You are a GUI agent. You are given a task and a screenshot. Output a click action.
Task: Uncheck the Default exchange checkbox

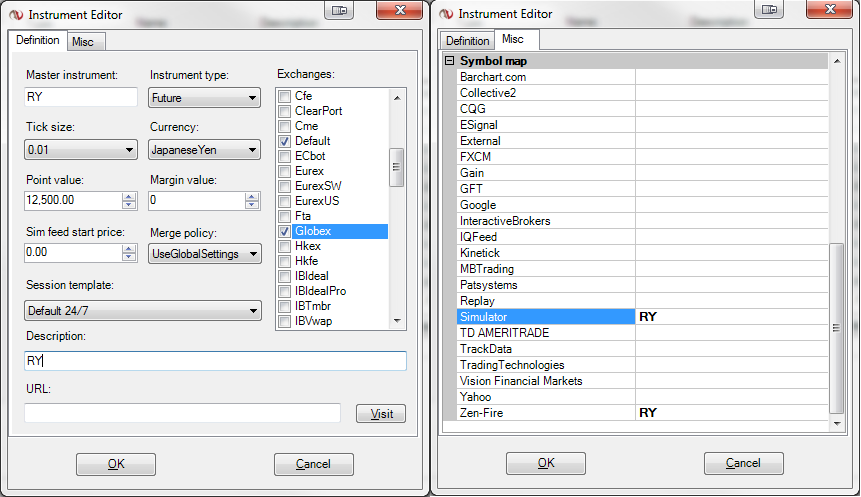pyautogui.click(x=284, y=141)
